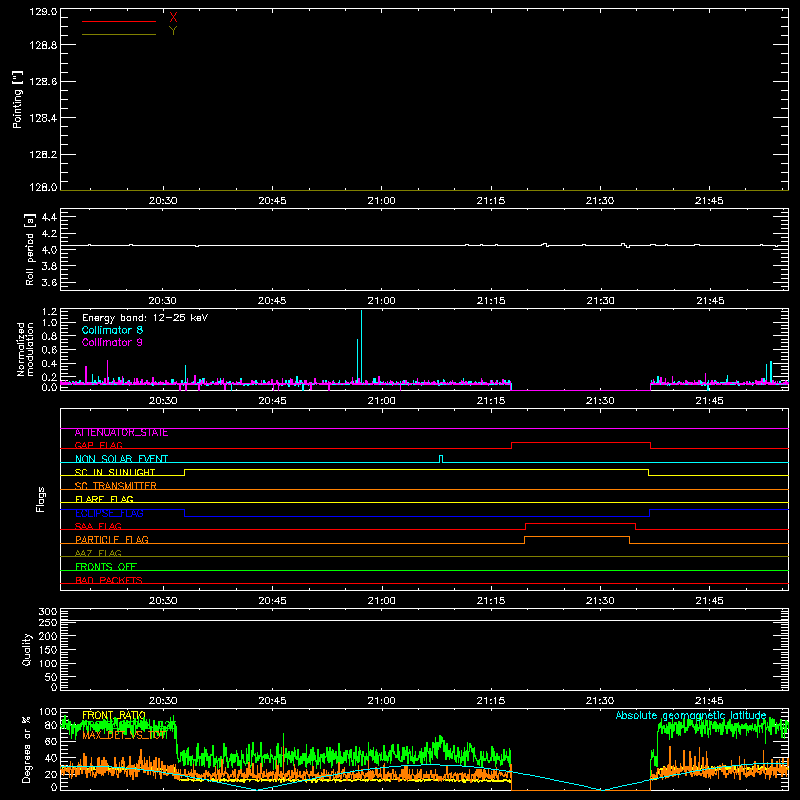Click the raised GAP_FLAG segment
The height and width of the screenshot is (800, 800).
581,443
